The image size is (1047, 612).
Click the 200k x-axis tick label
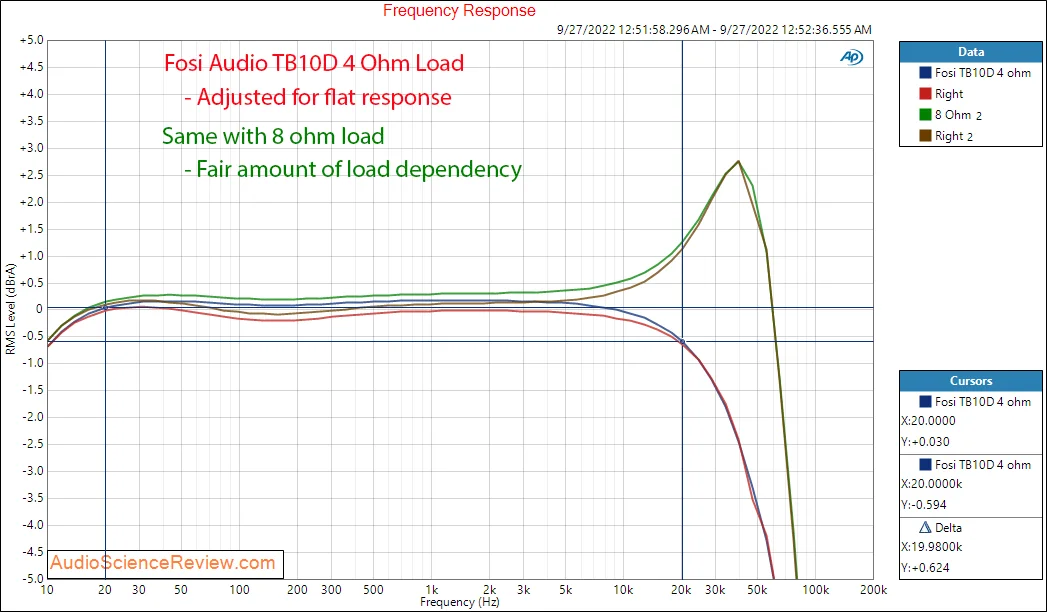pos(873,590)
